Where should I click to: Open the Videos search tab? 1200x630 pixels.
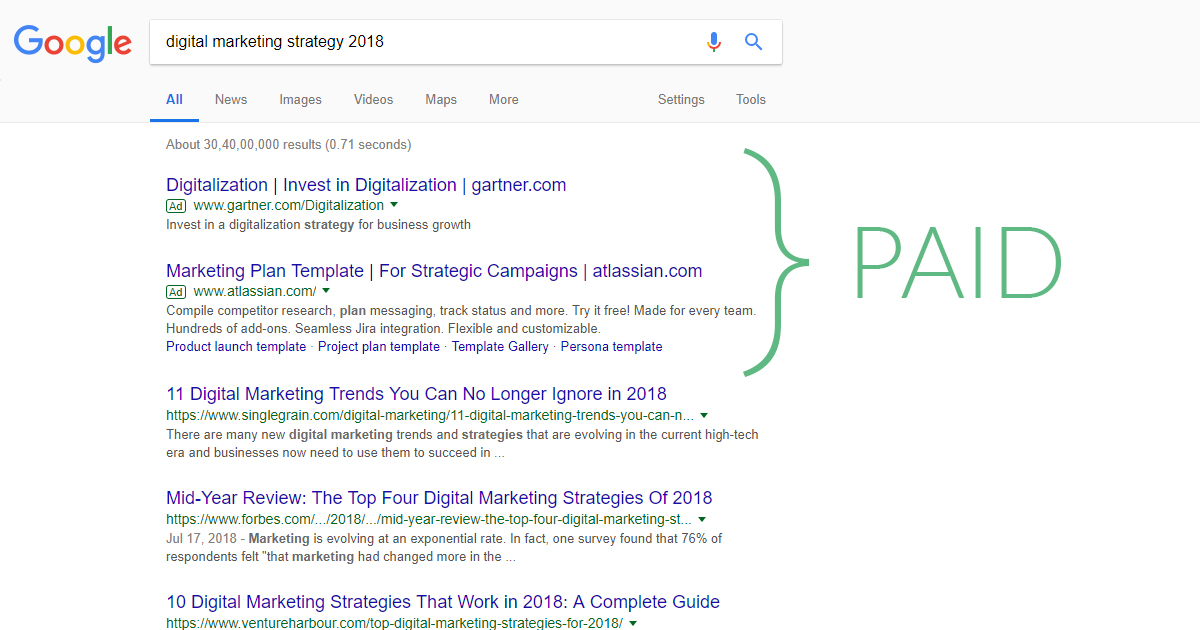[373, 99]
